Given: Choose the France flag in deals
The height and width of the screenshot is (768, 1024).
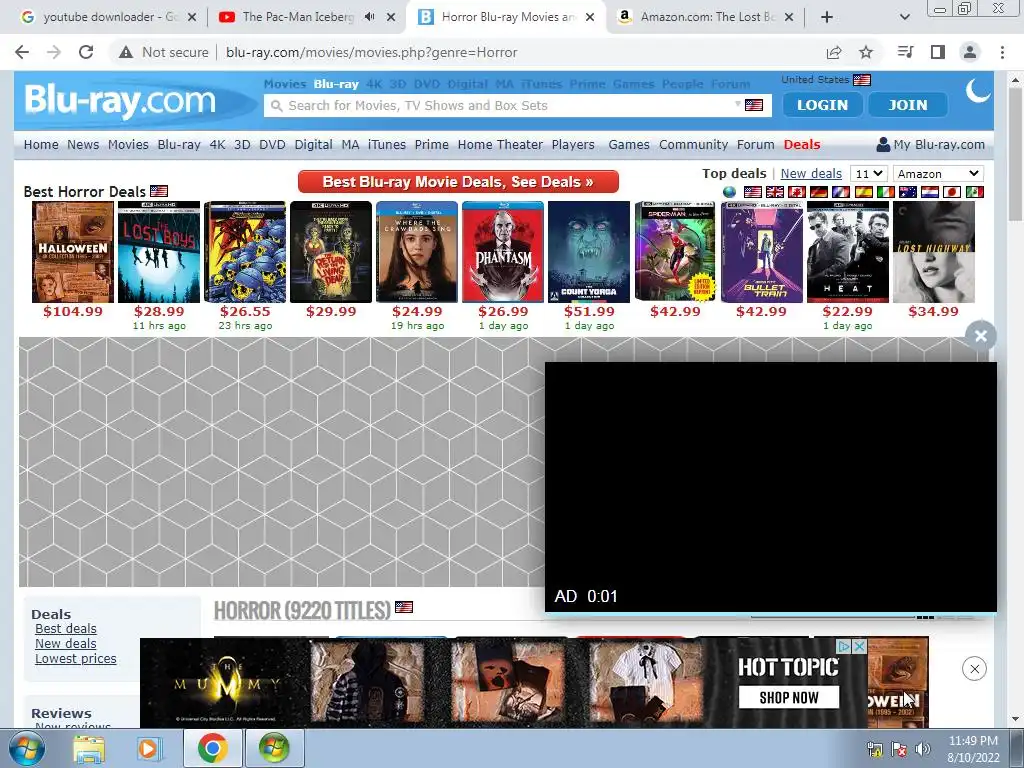Looking at the screenshot, I should pos(841,192).
